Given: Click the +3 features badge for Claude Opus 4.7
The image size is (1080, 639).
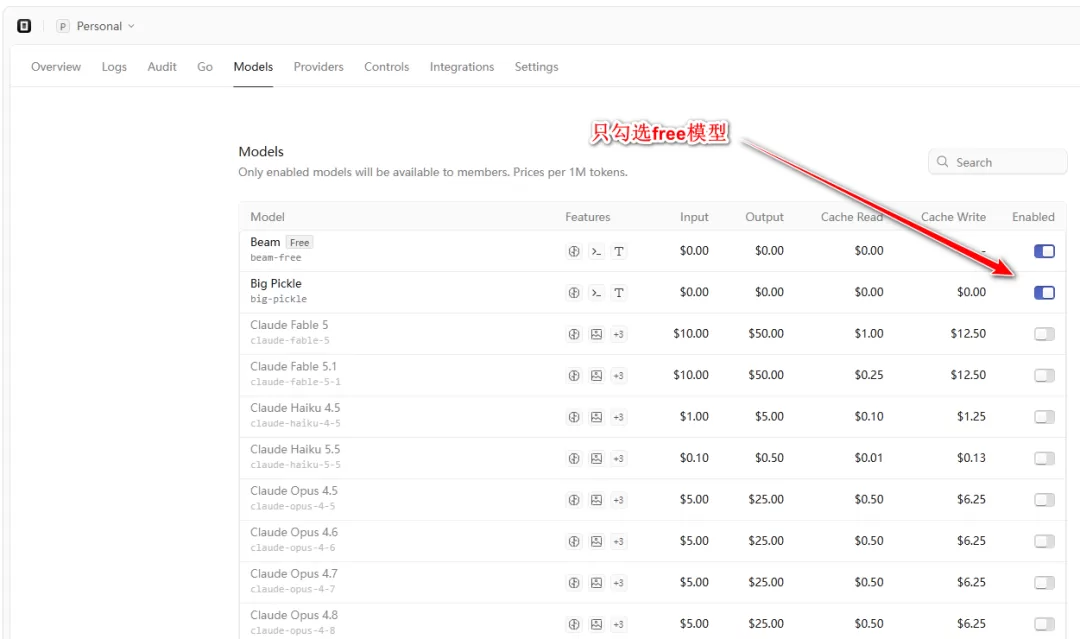Looking at the screenshot, I should pyautogui.click(x=619, y=583).
